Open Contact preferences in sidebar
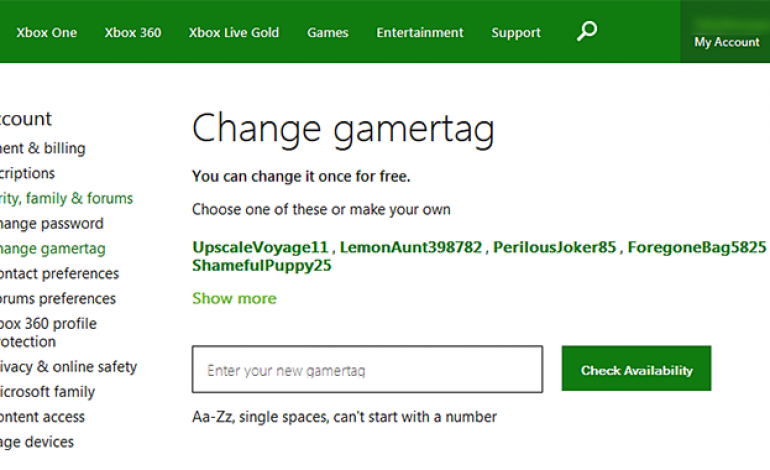770x470 pixels. pyautogui.click(x=58, y=273)
